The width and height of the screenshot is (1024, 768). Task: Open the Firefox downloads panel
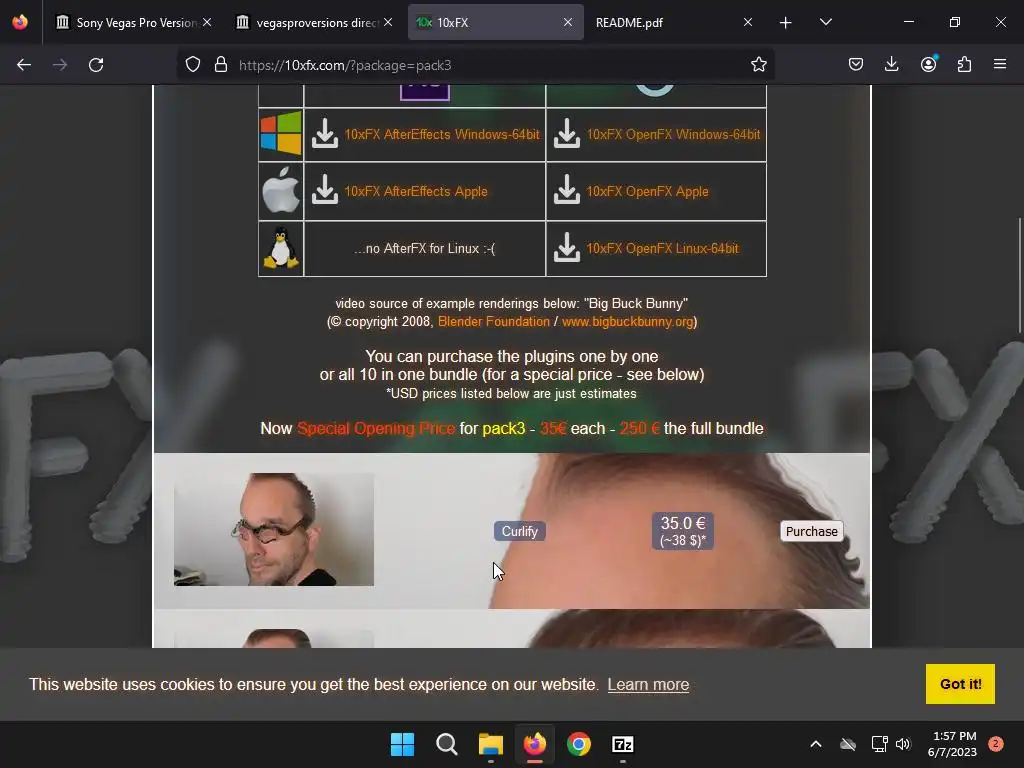(x=891, y=64)
